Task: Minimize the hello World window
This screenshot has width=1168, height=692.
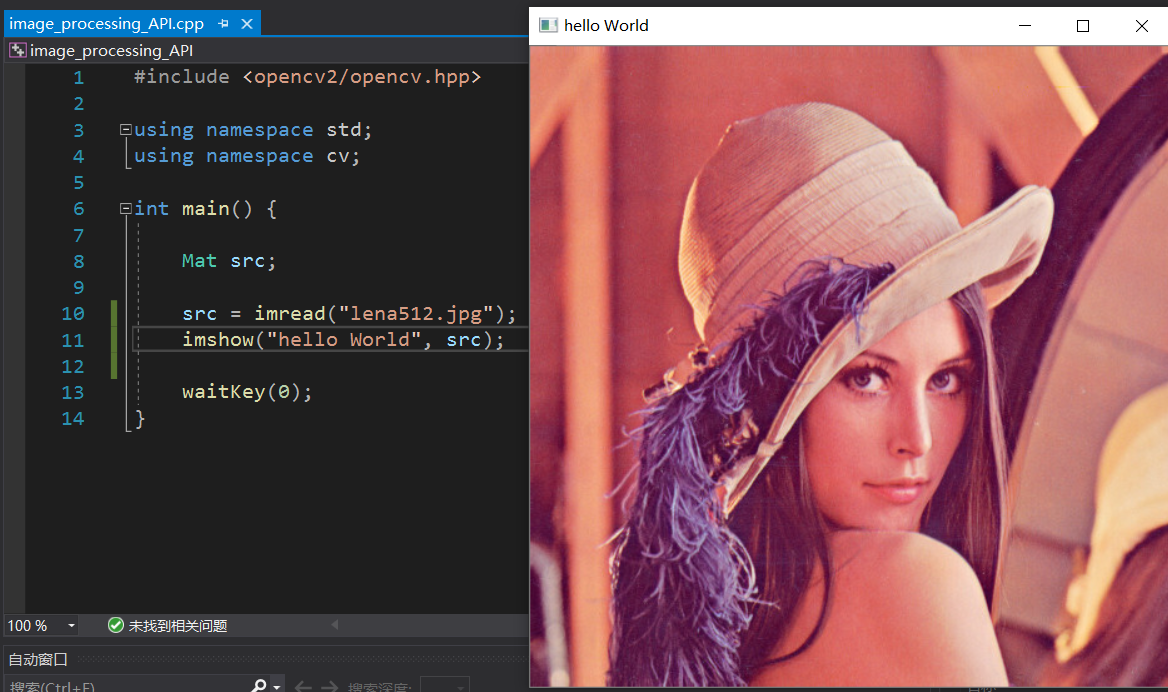Action: (x=1025, y=25)
